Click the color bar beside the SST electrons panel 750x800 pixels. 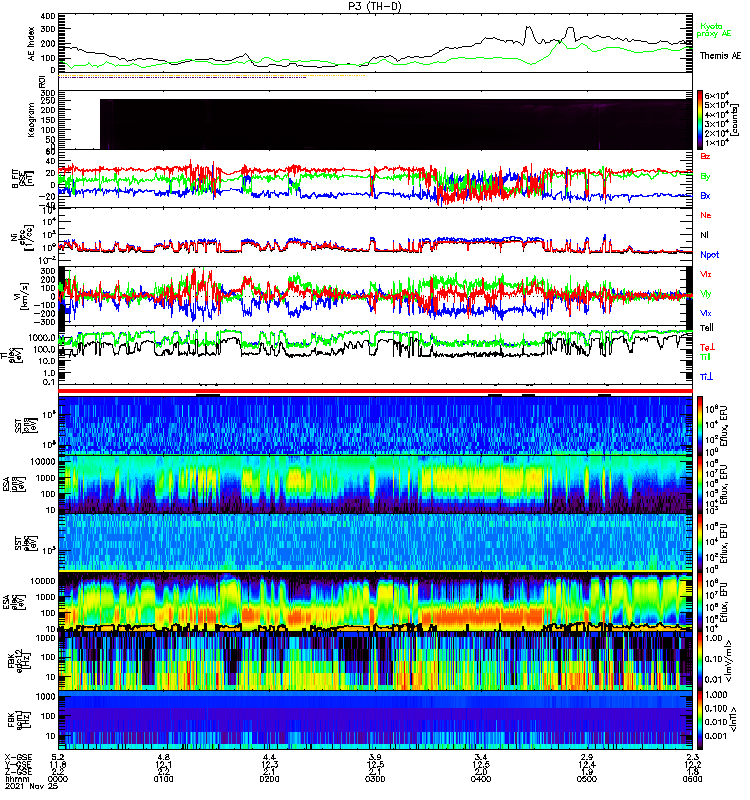click(700, 543)
